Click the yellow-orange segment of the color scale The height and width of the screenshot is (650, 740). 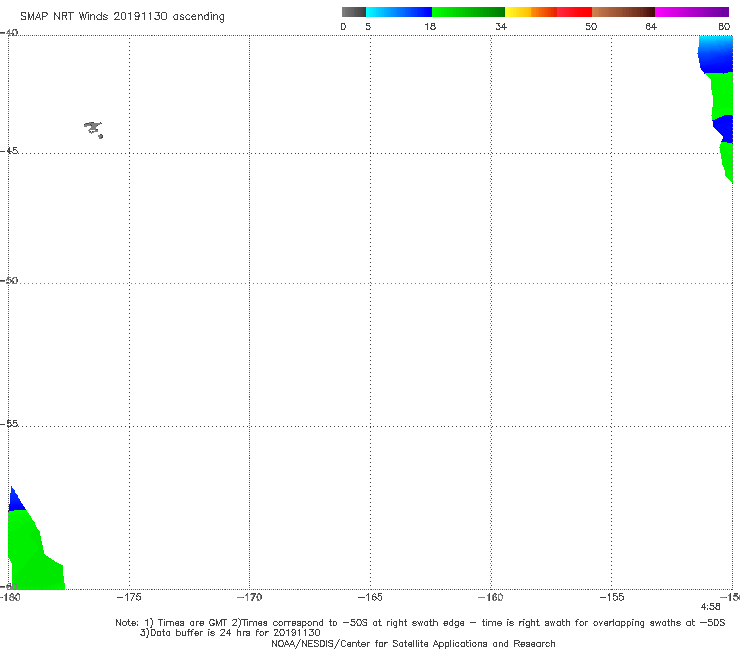pyautogui.click(x=531, y=12)
